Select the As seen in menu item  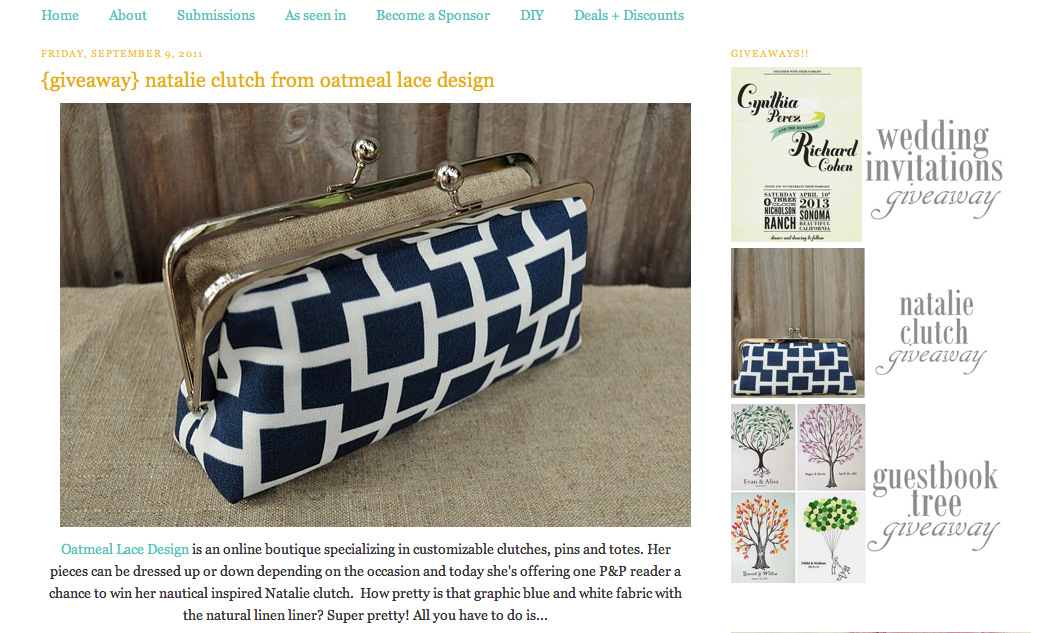(x=315, y=15)
